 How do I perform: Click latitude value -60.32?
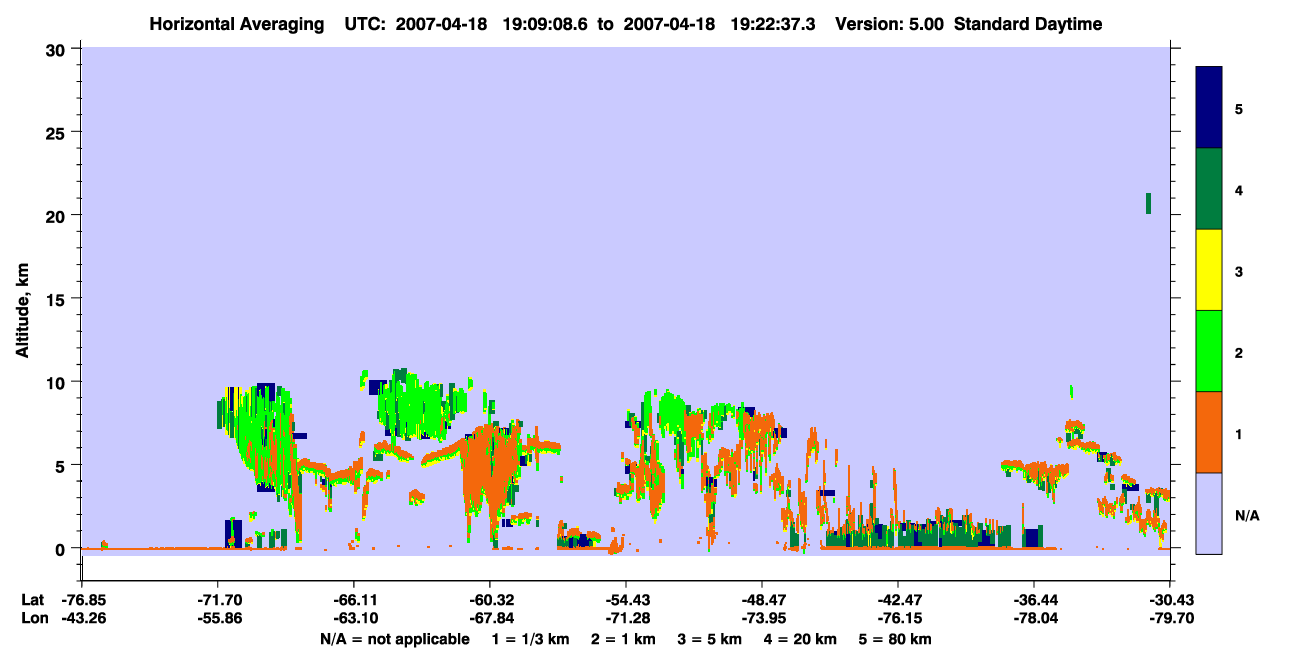click(x=490, y=599)
